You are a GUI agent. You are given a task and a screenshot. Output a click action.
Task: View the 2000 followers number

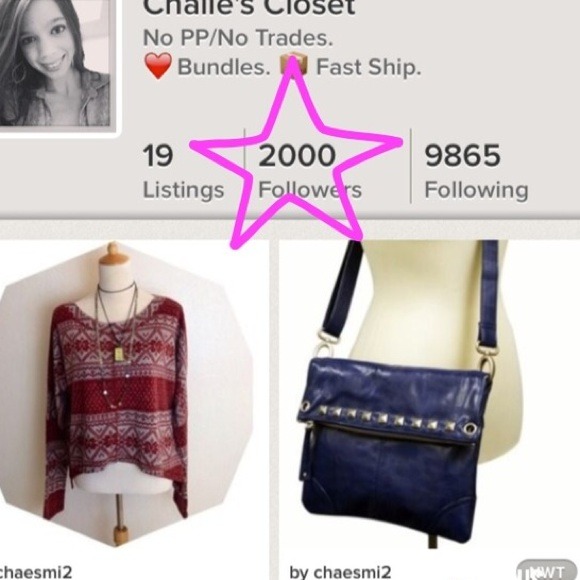point(297,155)
